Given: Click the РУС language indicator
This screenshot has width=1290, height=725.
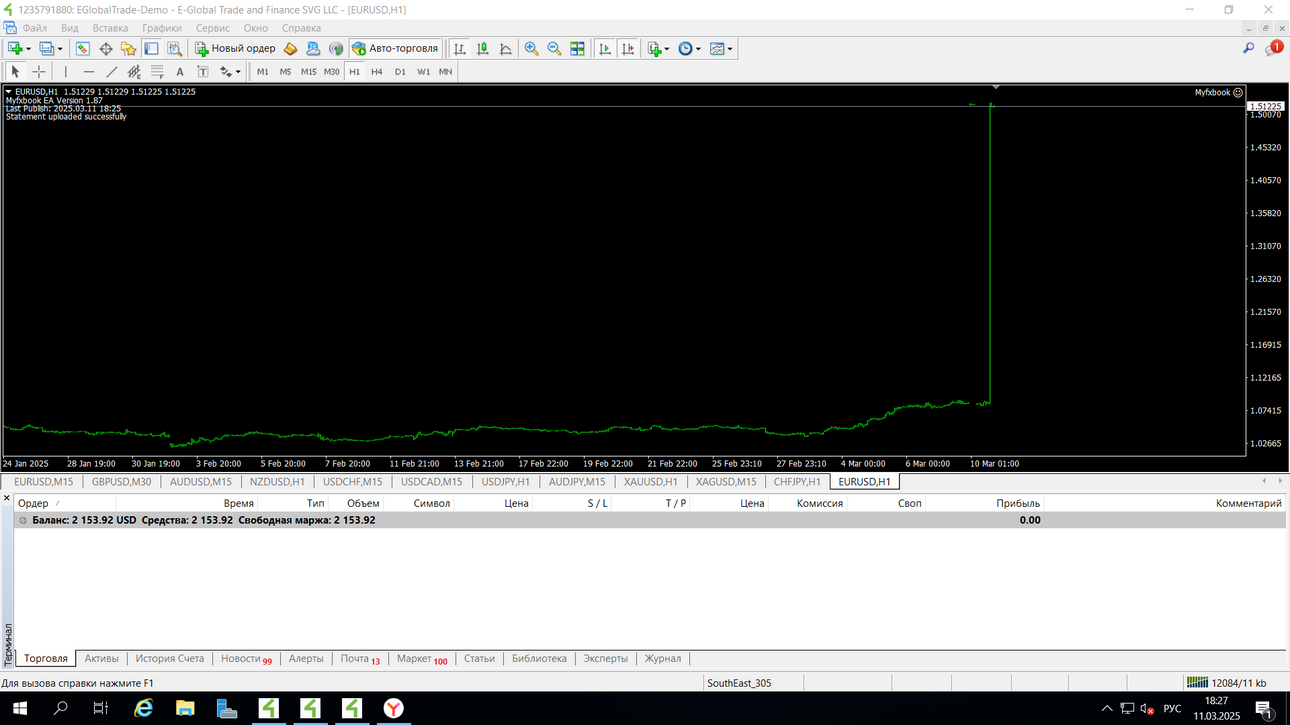Looking at the screenshot, I should [1172, 709].
